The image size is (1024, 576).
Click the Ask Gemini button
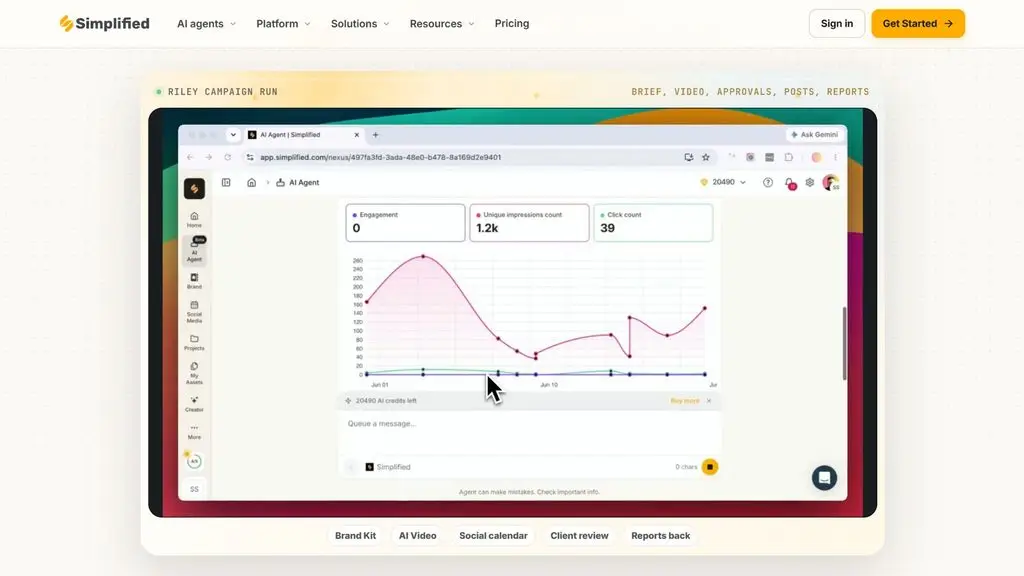tap(814, 135)
